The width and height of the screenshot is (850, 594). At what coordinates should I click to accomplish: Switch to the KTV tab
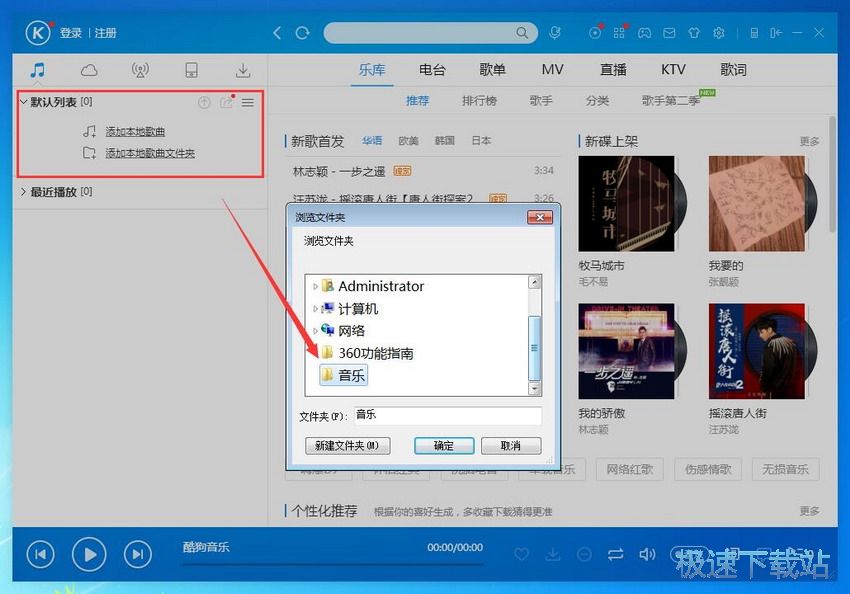[673, 70]
